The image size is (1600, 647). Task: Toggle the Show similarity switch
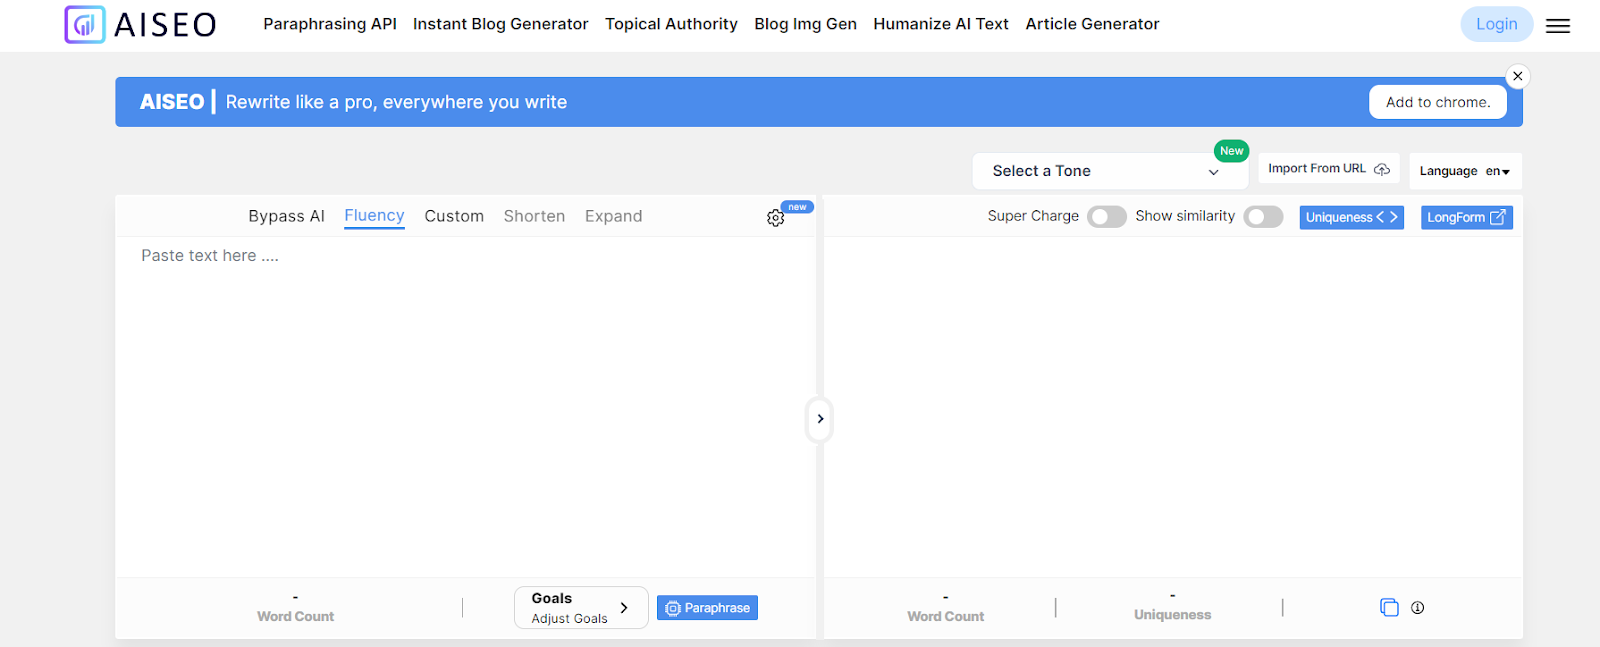pos(1263,217)
